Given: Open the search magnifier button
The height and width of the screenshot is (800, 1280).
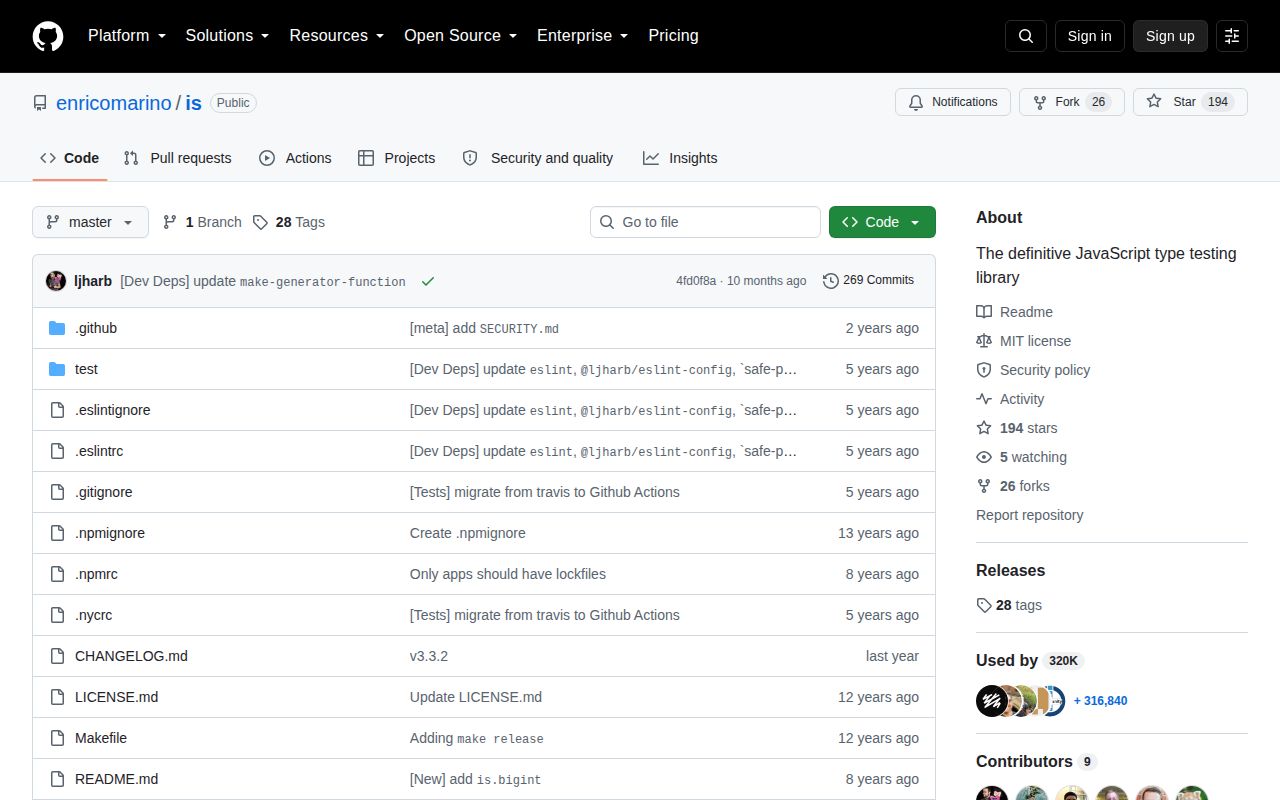Looking at the screenshot, I should [1026, 36].
